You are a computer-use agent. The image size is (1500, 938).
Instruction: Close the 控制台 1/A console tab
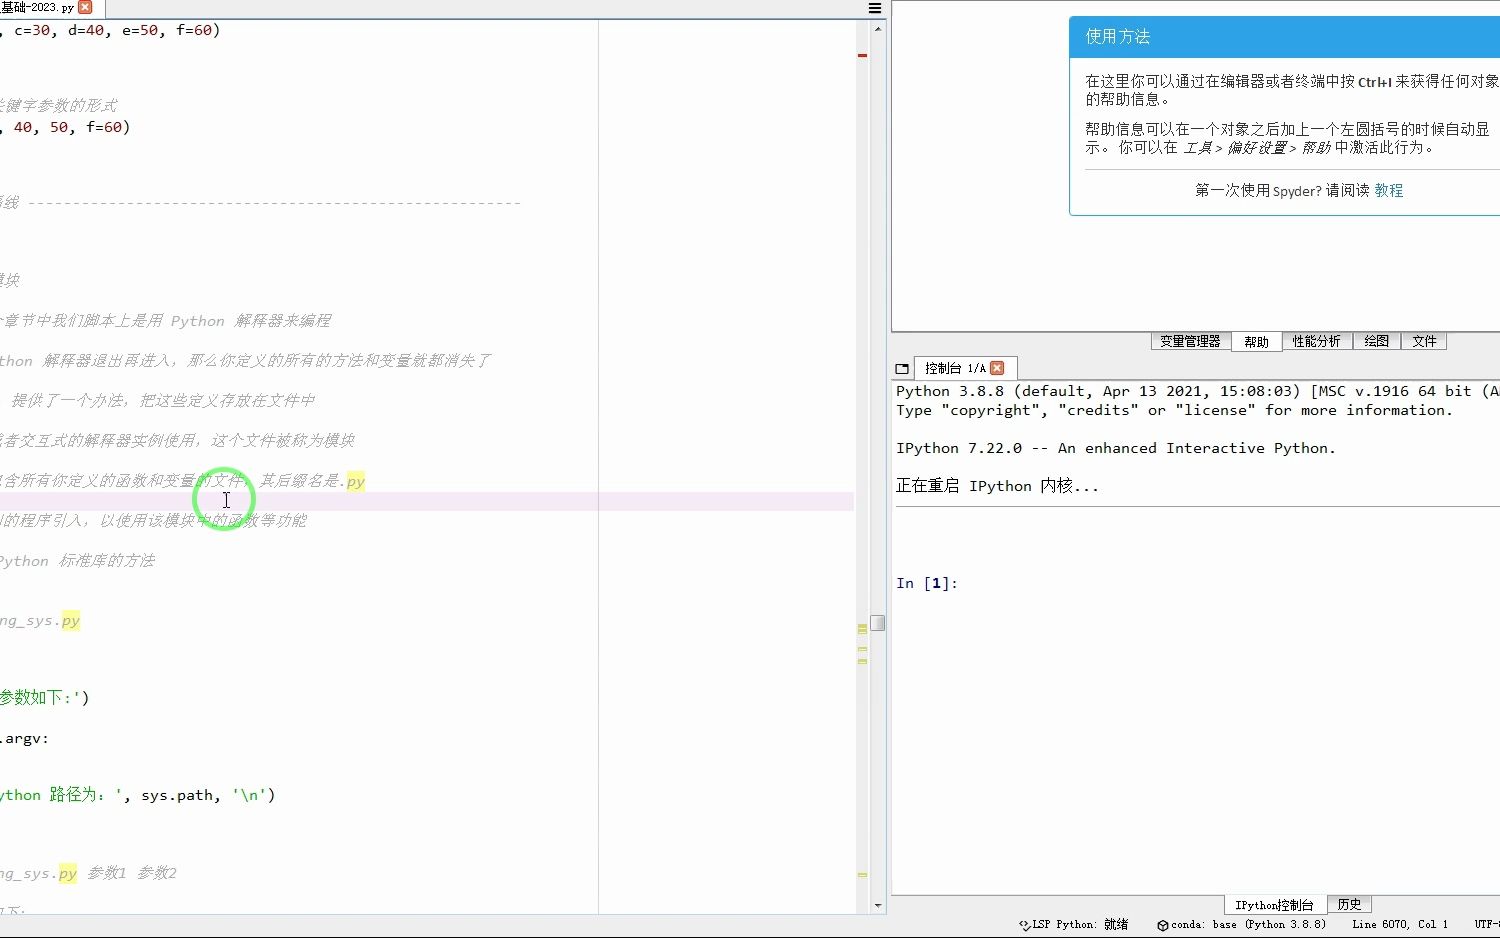point(997,368)
